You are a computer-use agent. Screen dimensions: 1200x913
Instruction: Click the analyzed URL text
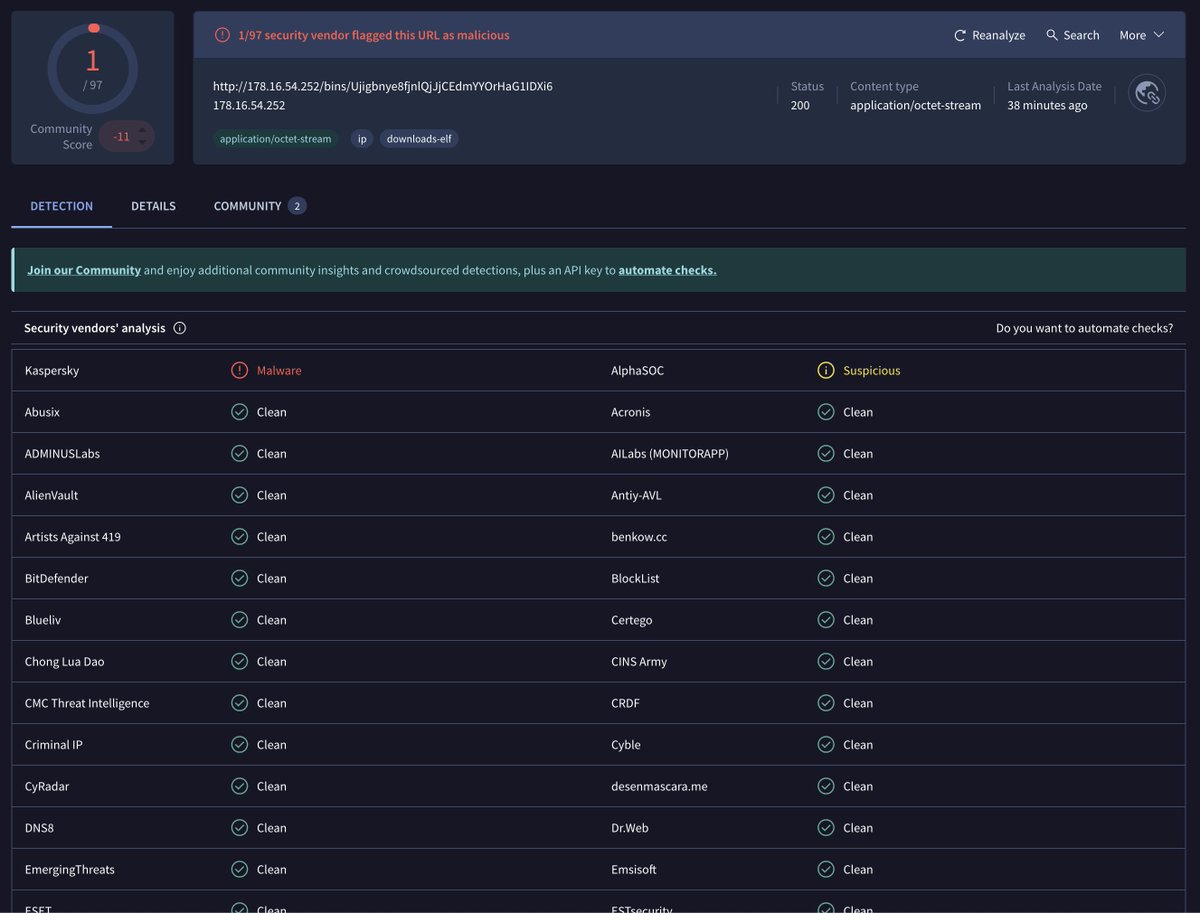[383, 86]
